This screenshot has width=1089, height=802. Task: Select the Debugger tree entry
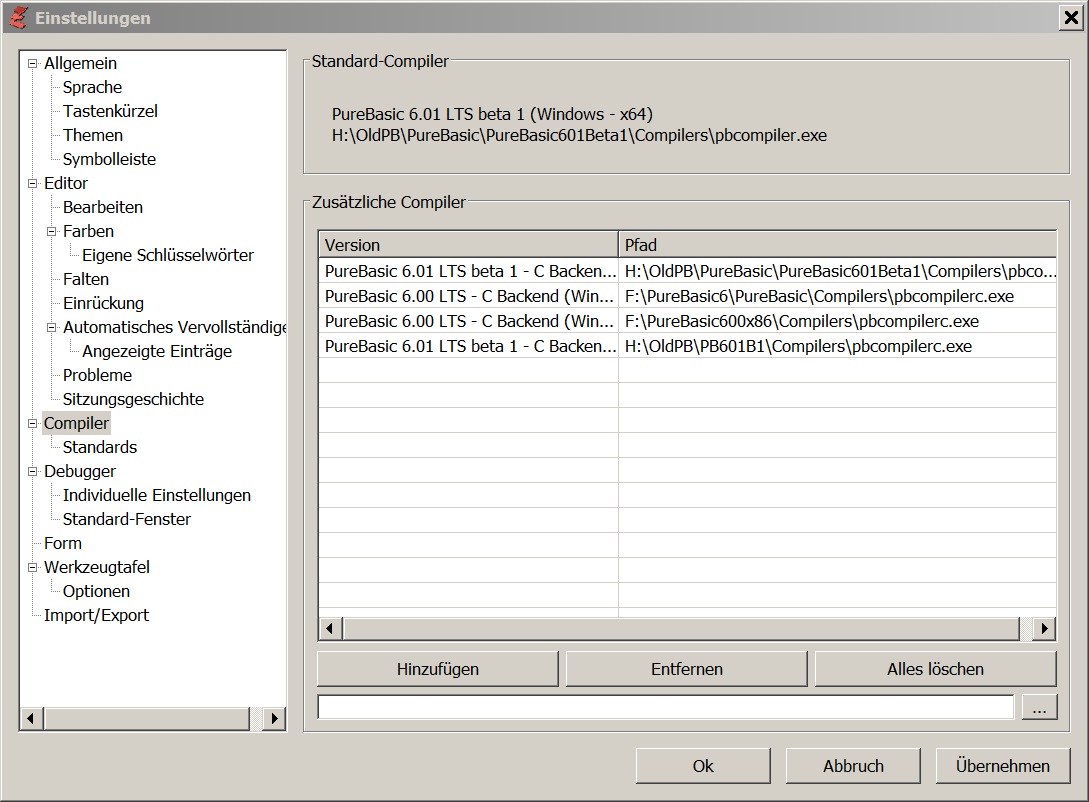[x=80, y=471]
